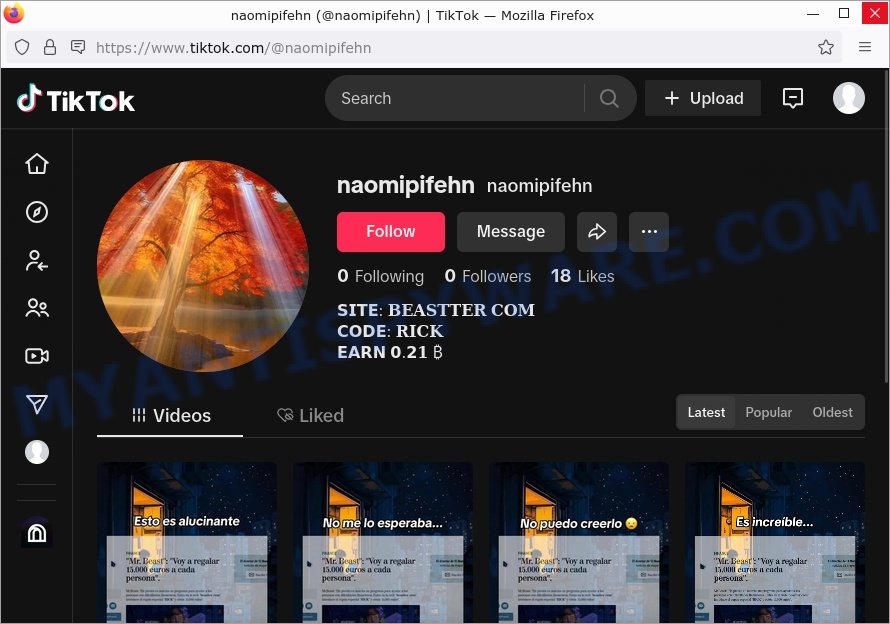Click the Upload button

703,98
